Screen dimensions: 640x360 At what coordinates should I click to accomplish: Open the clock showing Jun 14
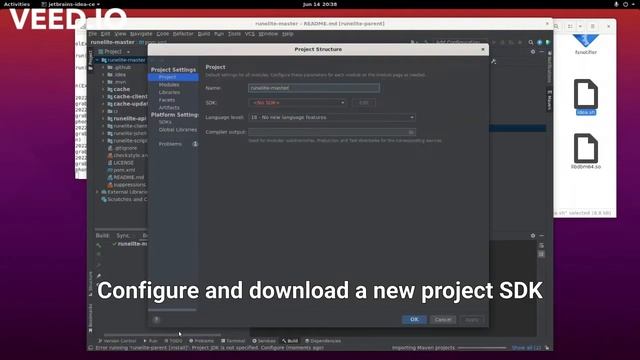[320, 4]
